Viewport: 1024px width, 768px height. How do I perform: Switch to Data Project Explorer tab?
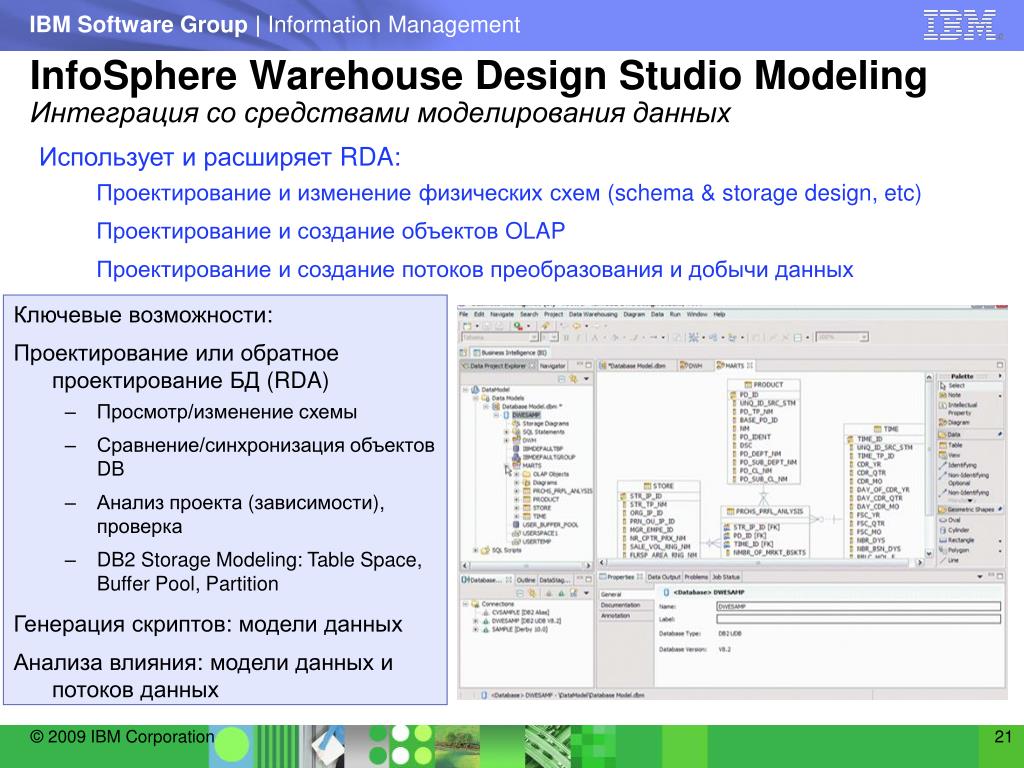pyautogui.click(x=498, y=366)
